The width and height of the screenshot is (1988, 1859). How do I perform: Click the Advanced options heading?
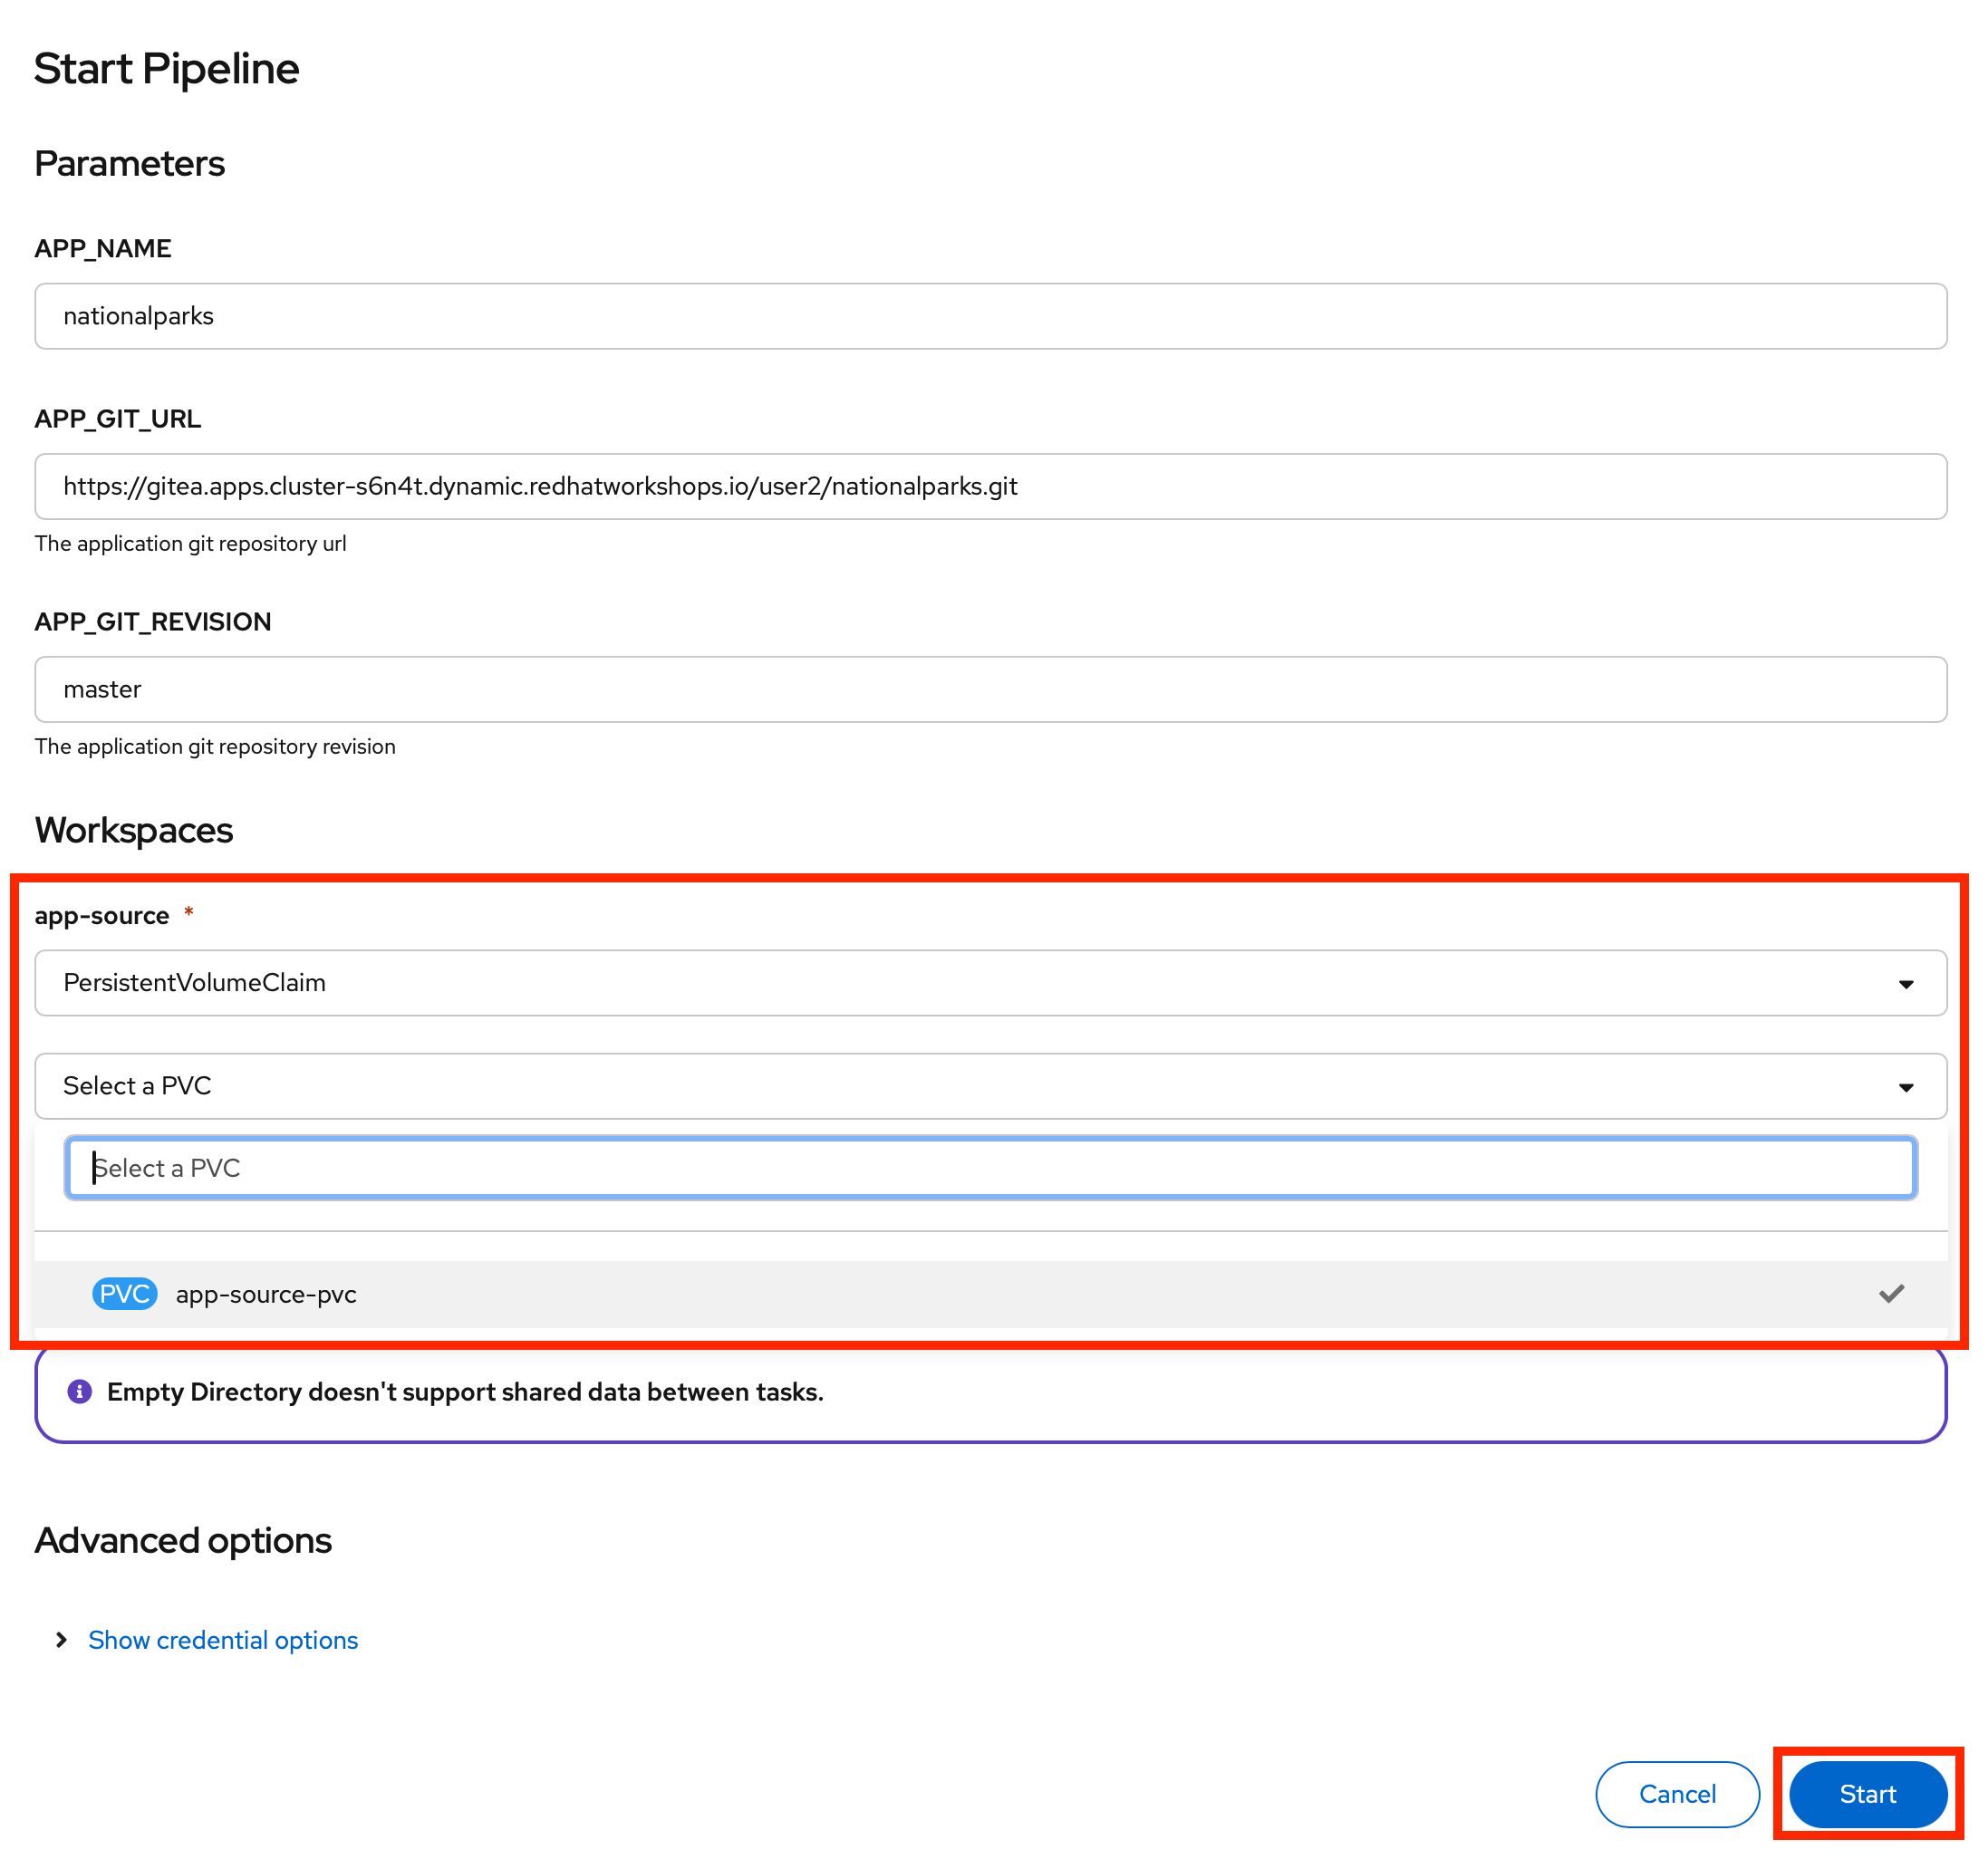click(x=183, y=1540)
